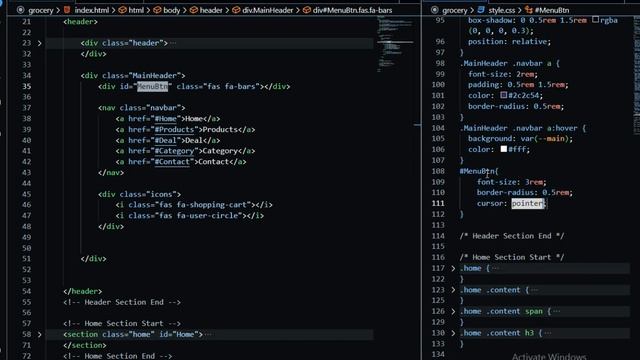Click the #Contact href link
Screen dimensions: 640x360
coord(172,162)
